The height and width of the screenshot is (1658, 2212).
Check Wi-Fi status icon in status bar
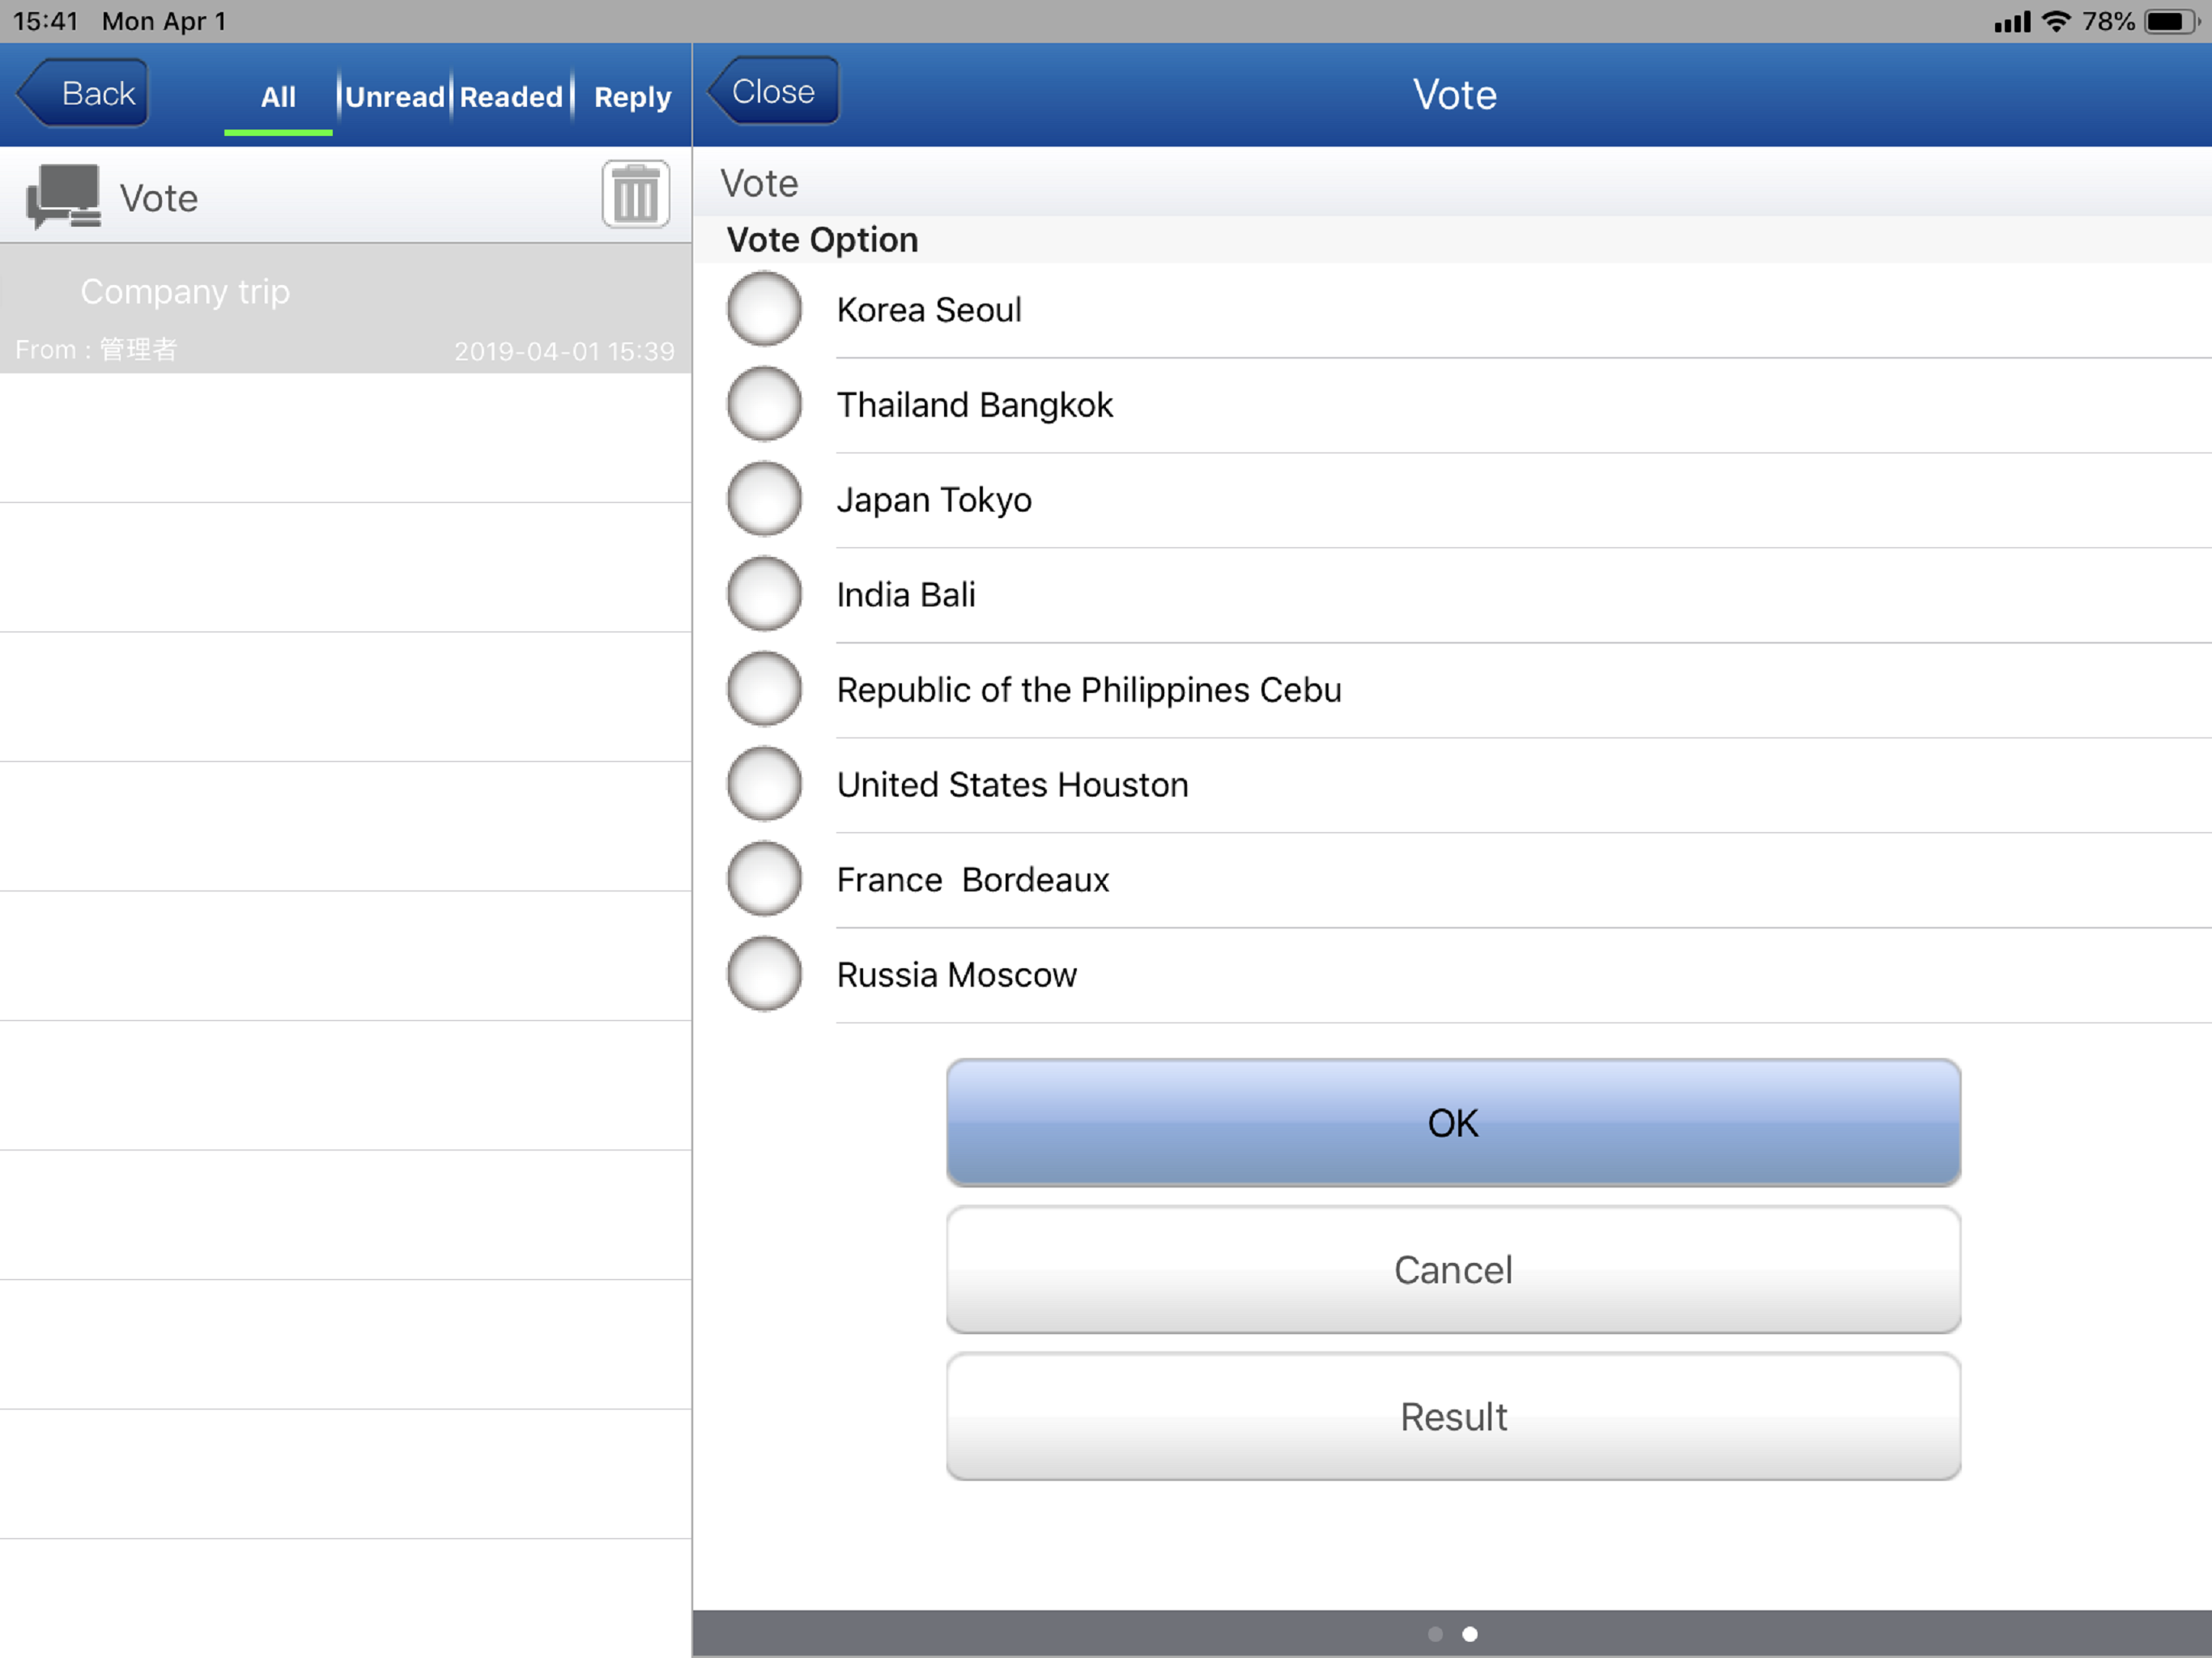(x=2056, y=21)
